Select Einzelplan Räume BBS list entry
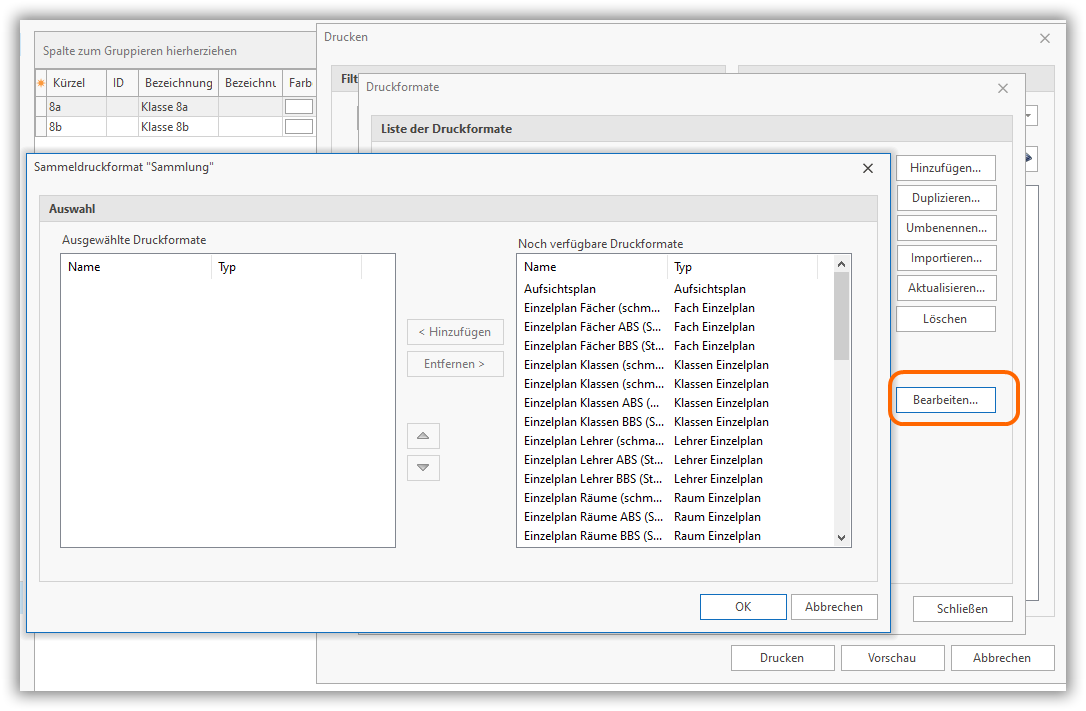The width and height of the screenshot is (1086, 711). coord(592,536)
